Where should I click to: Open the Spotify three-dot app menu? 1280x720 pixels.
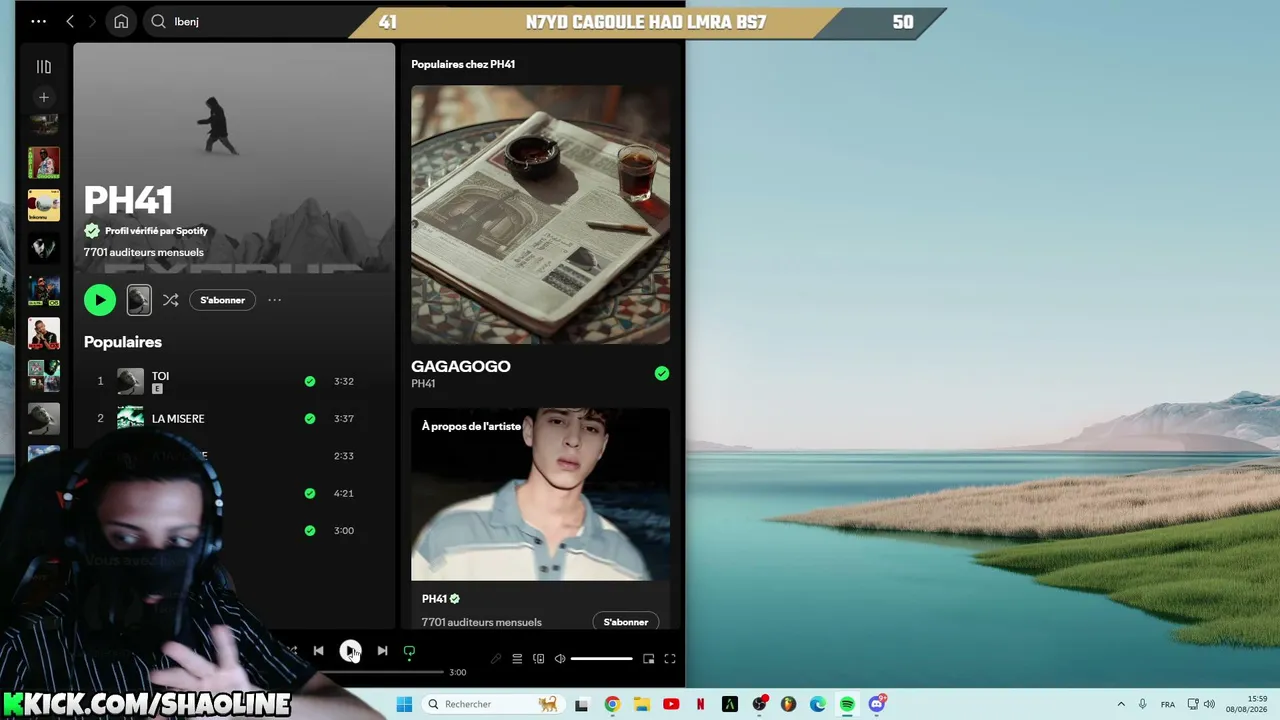click(x=38, y=21)
